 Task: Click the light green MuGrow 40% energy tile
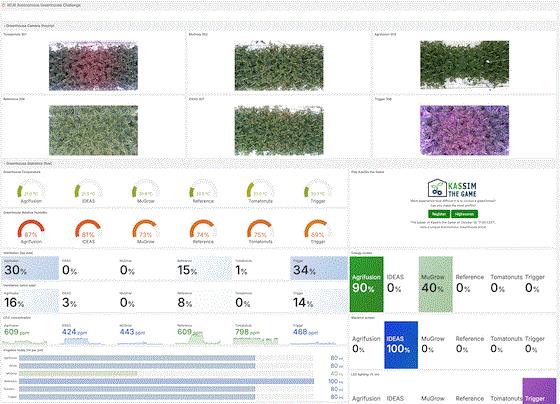point(436,284)
